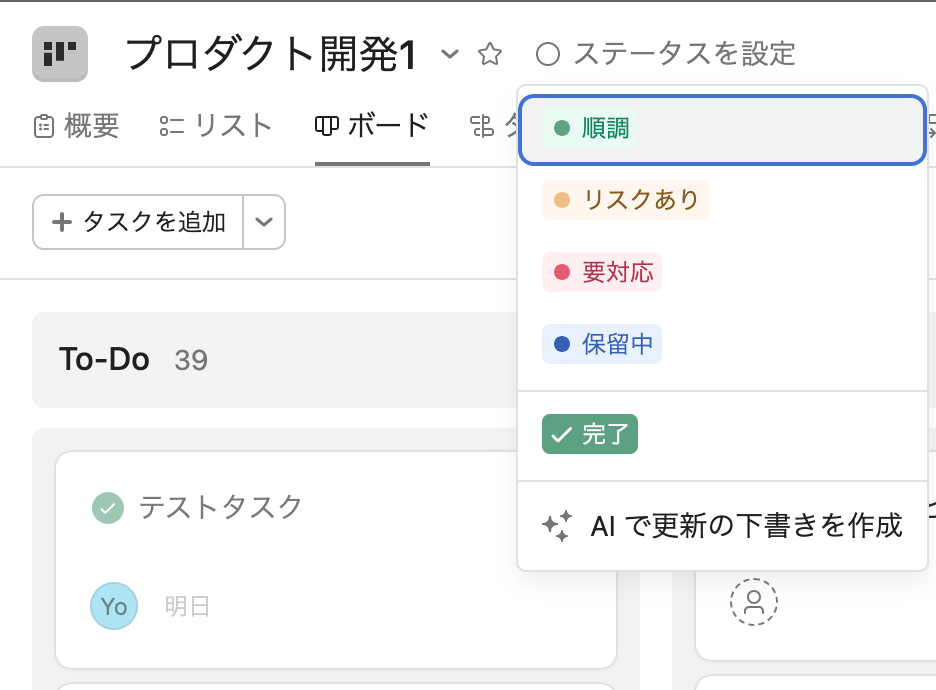Click the empty assignee icon on the card
Image resolution: width=936 pixels, height=690 pixels.
754,602
